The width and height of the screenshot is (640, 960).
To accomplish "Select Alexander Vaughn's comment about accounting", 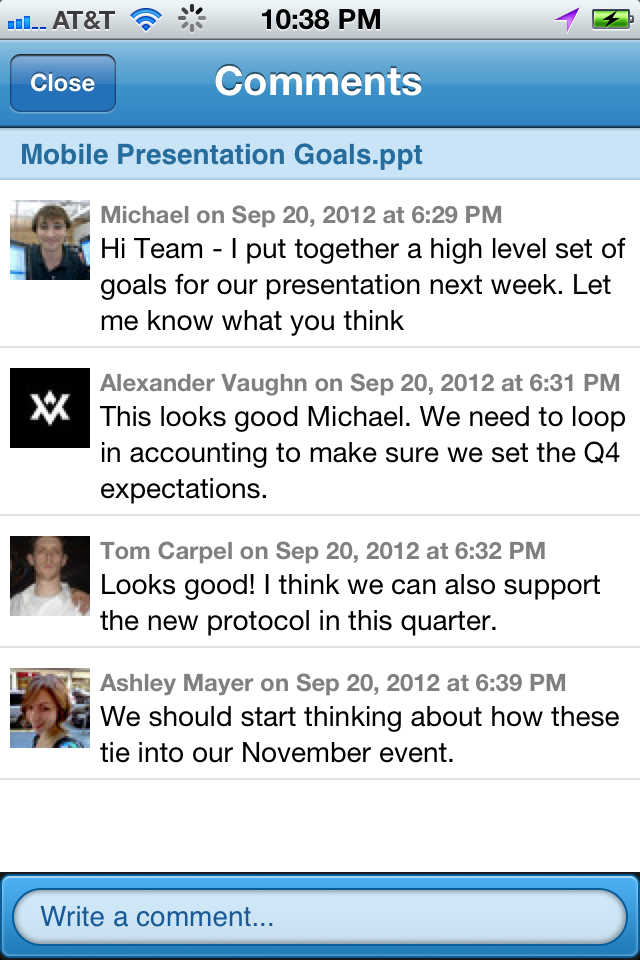I will coord(362,453).
